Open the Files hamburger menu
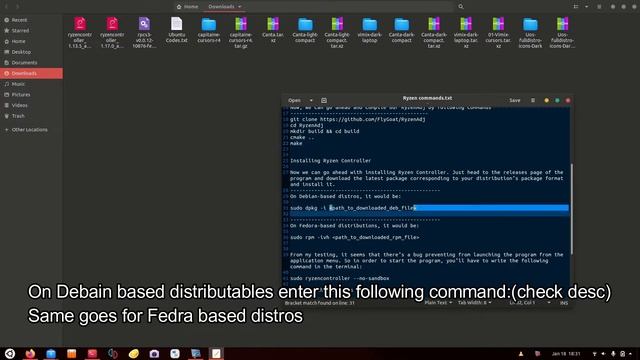Screen dimensions: 640x360 tap(599, 7)
